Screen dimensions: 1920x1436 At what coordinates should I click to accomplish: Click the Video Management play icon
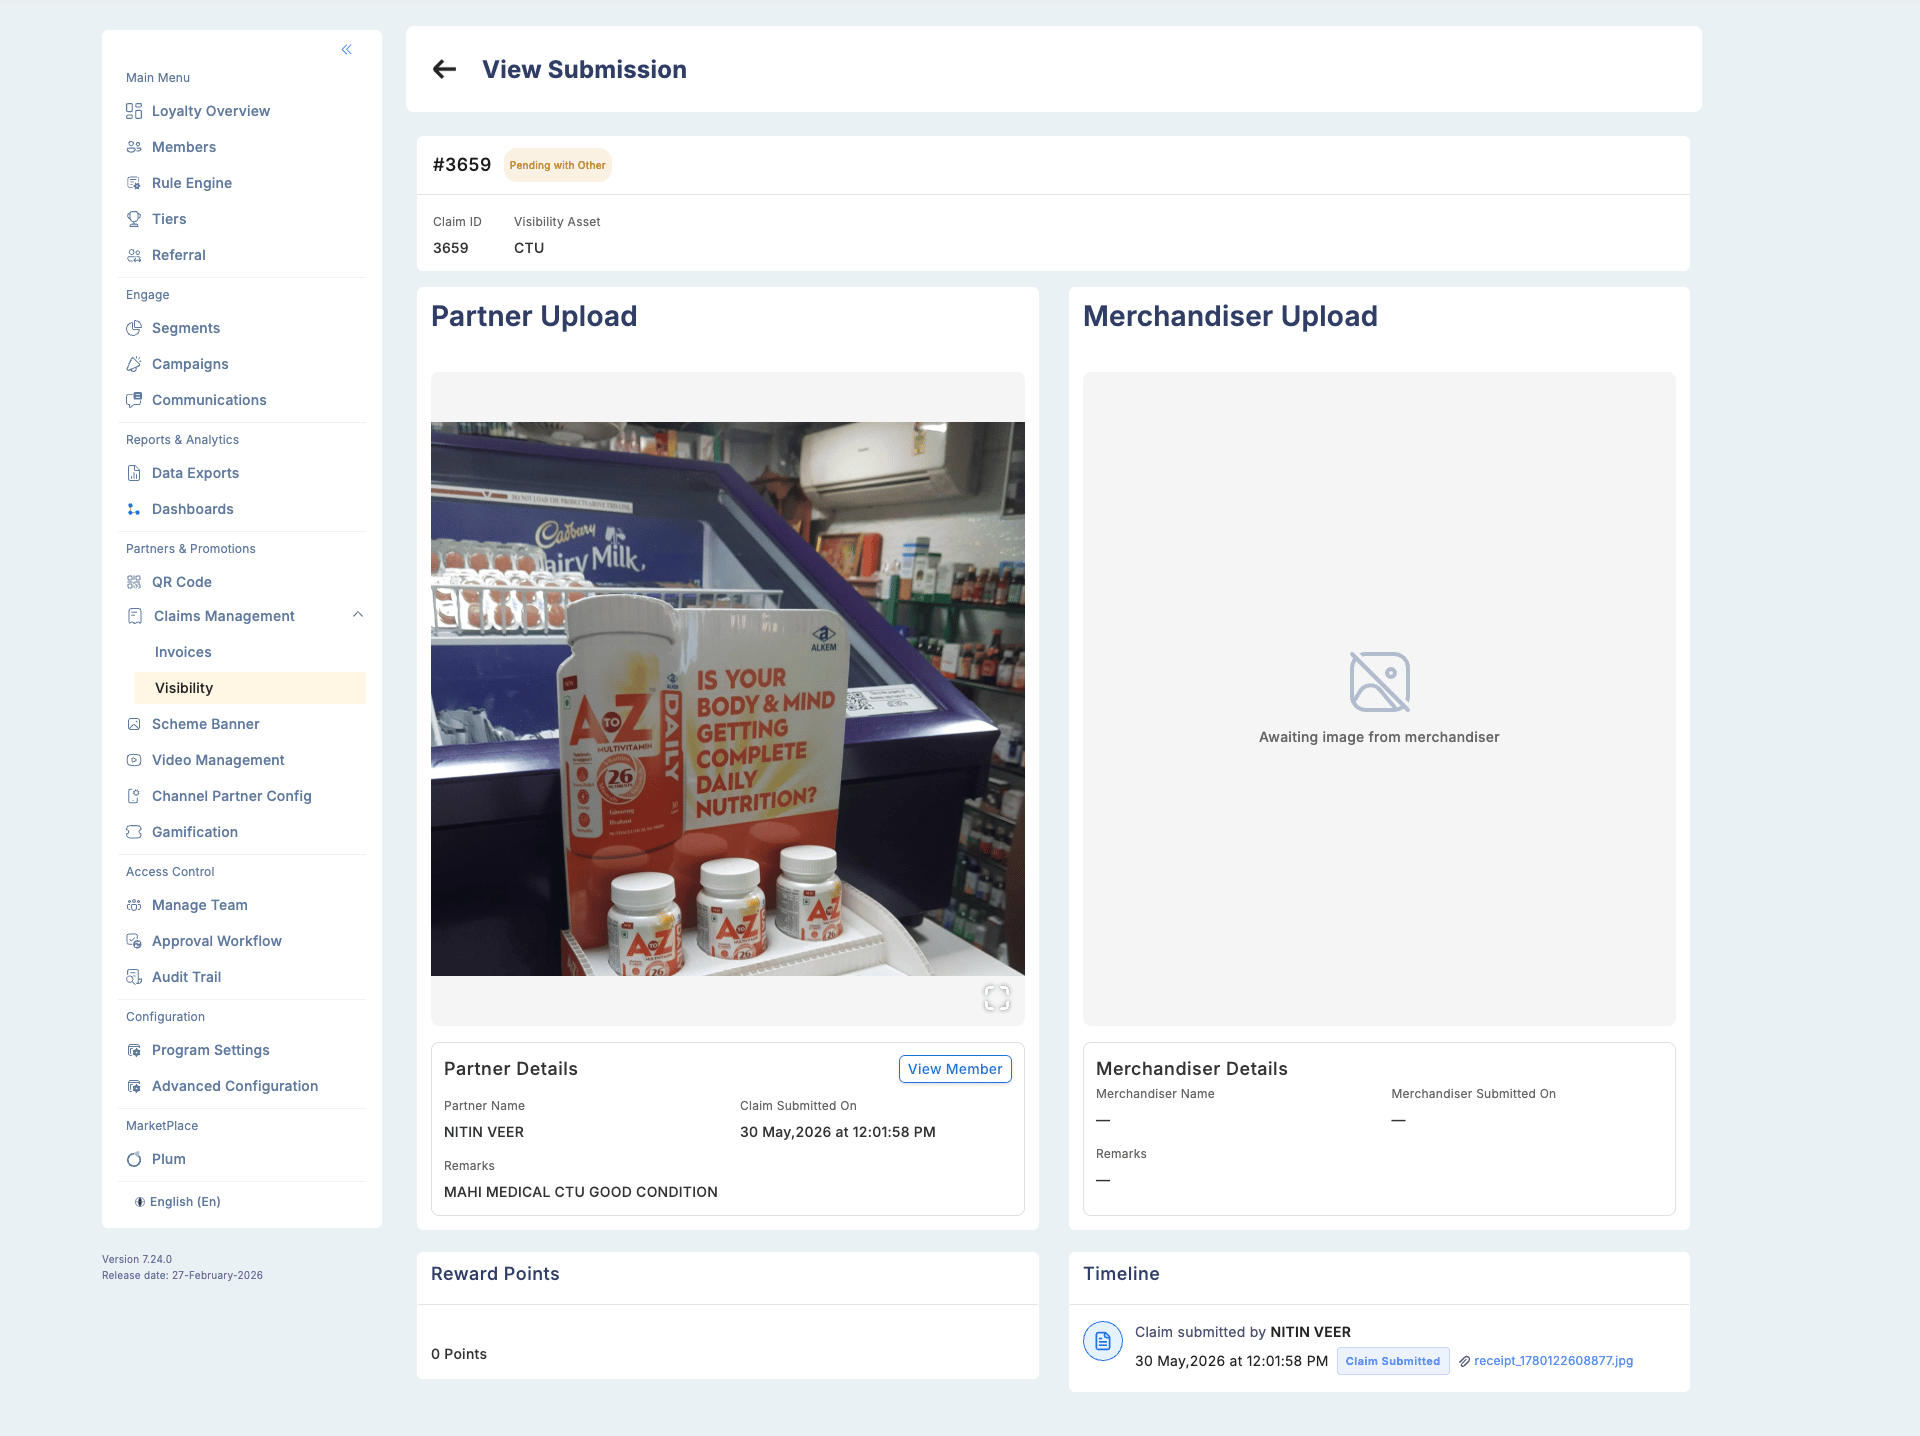[x=134, y=760]
